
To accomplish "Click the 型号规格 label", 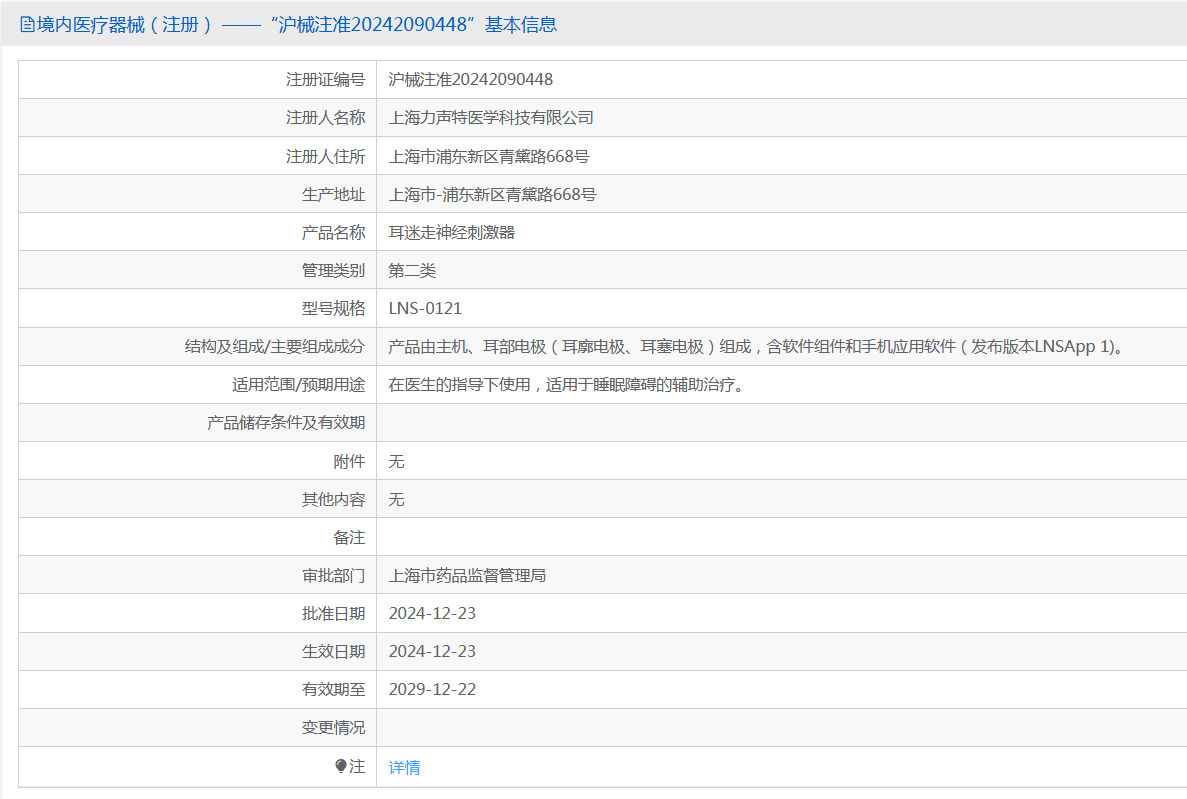I will click(x=333, y=308).
